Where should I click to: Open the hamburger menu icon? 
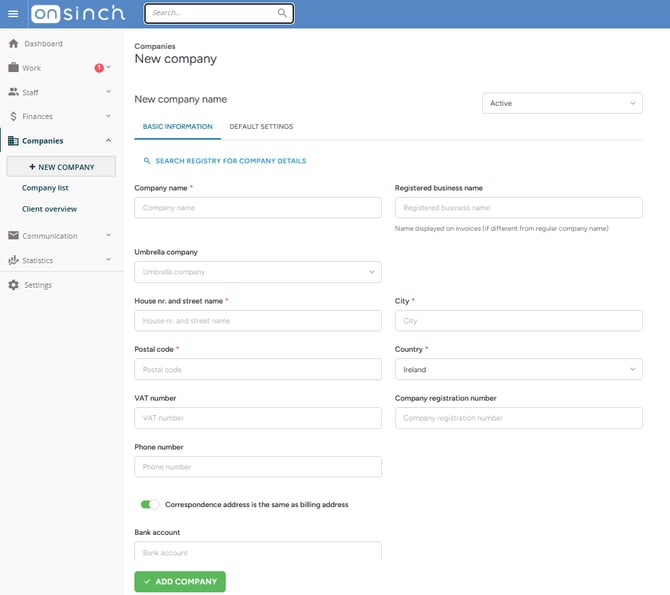click(x=13, y=14)
